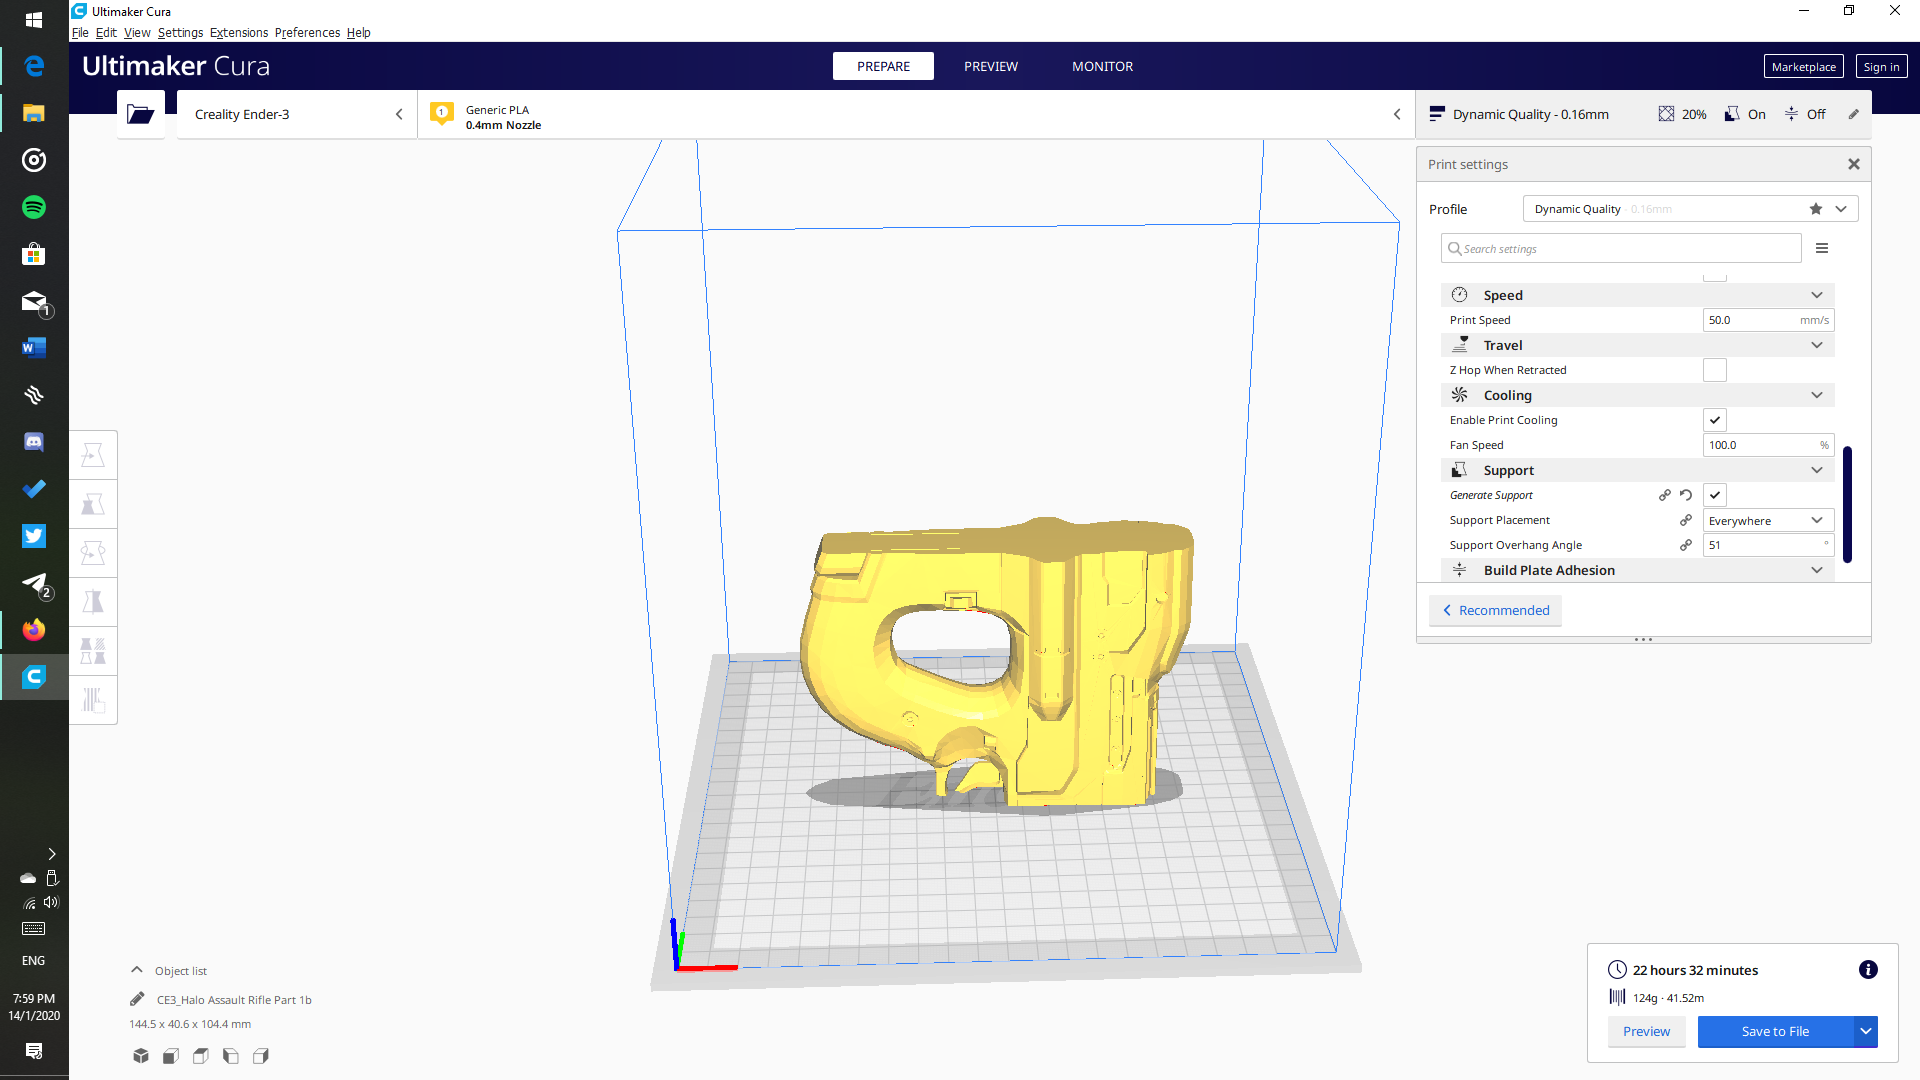The height and width of the screenshot is (1080, 1920).
Task: Click Save to File button
Action: point(1775,1031)
